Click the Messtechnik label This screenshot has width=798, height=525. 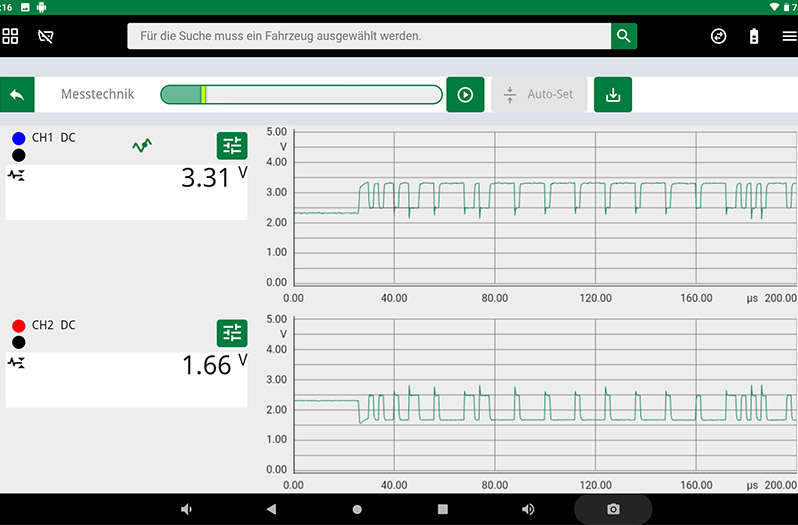tap(98, 94)
